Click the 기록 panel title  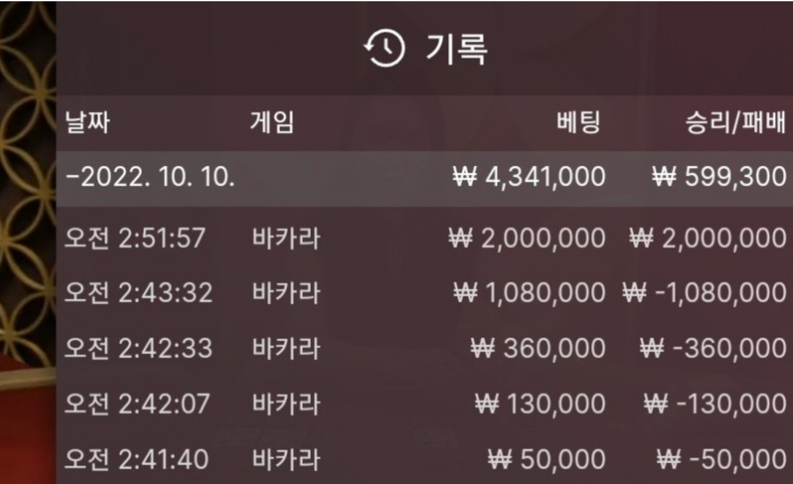coord(456,49)
